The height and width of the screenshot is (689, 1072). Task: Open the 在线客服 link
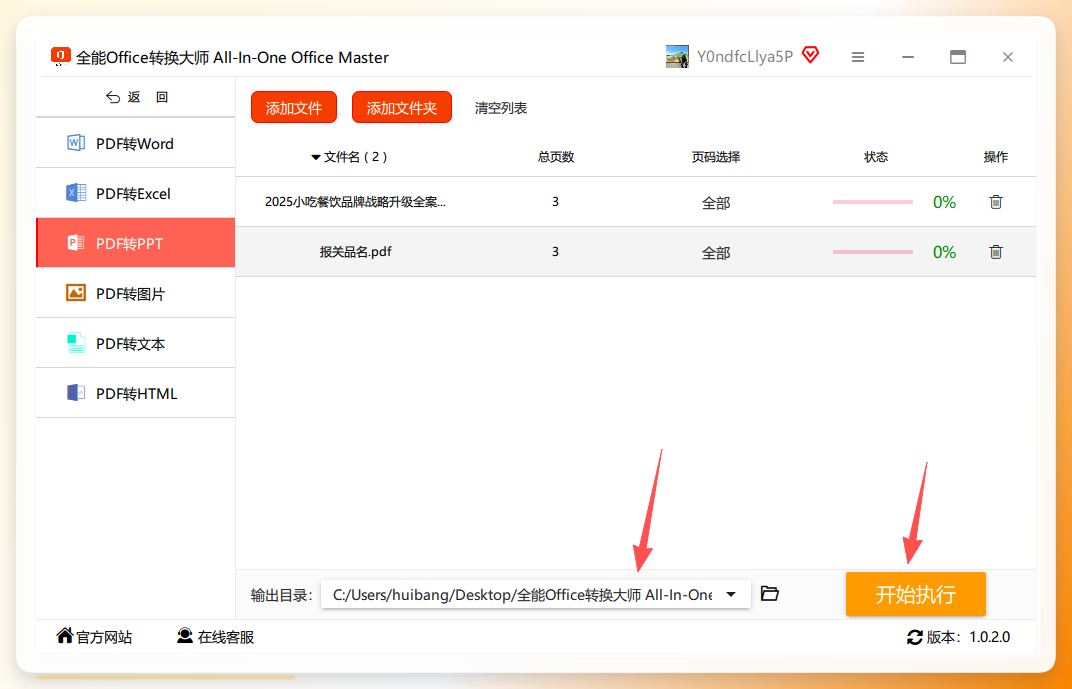(x=226, y=637)
